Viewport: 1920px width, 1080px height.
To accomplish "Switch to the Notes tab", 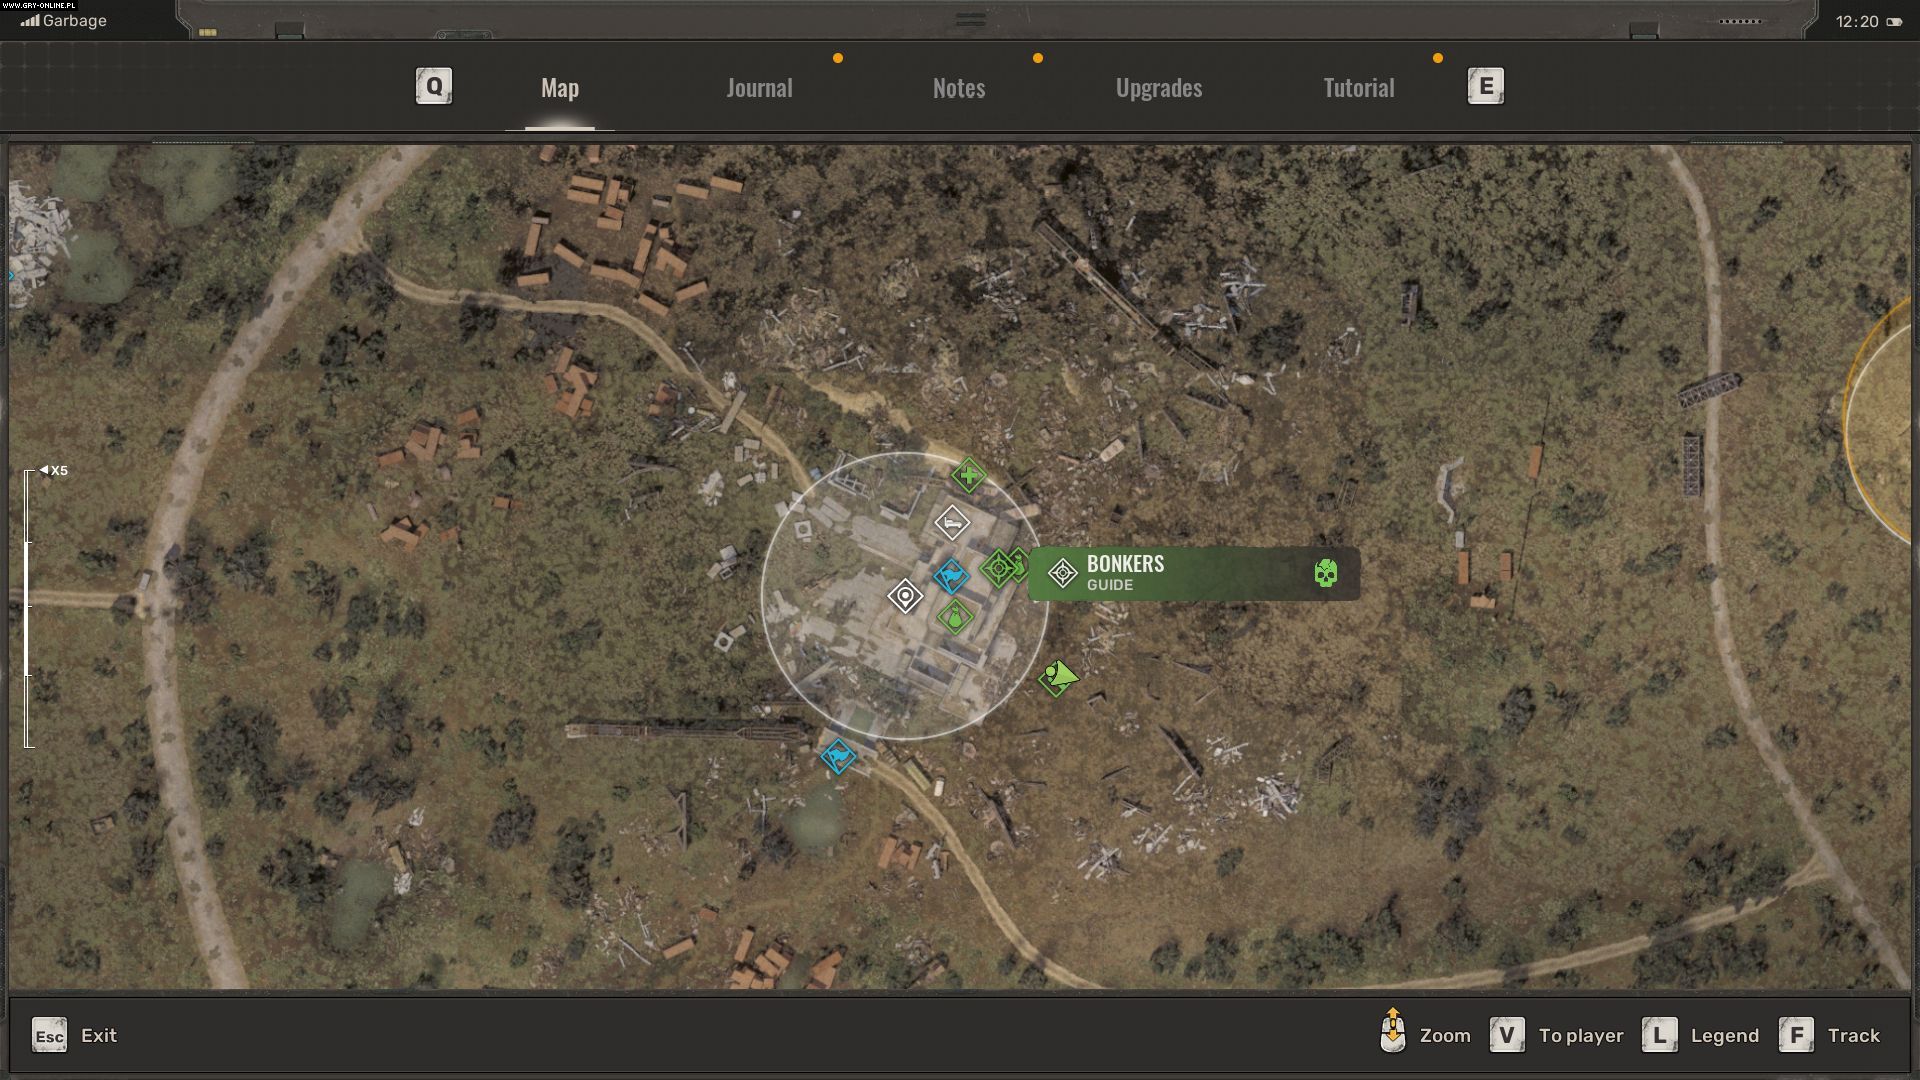I will coord(958,88).
